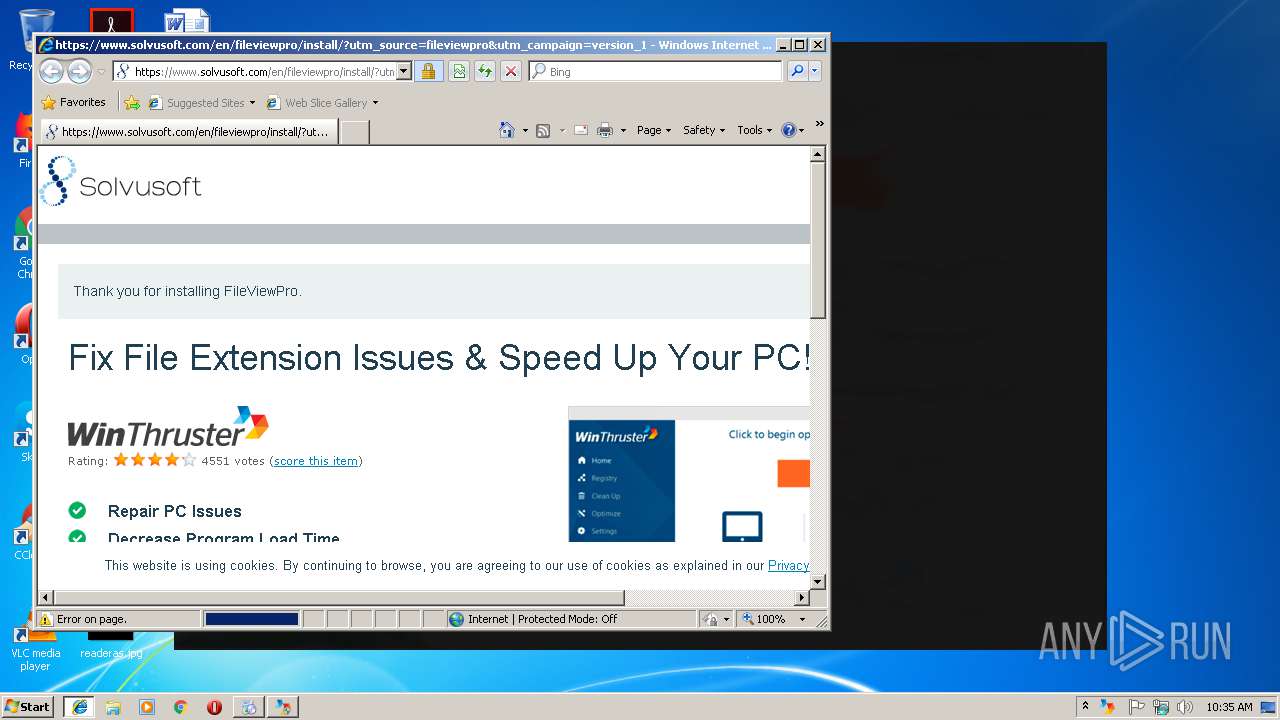1280x720 pixels.
Task: Go back with the Back arrow button
Action: tap(51, 71)
